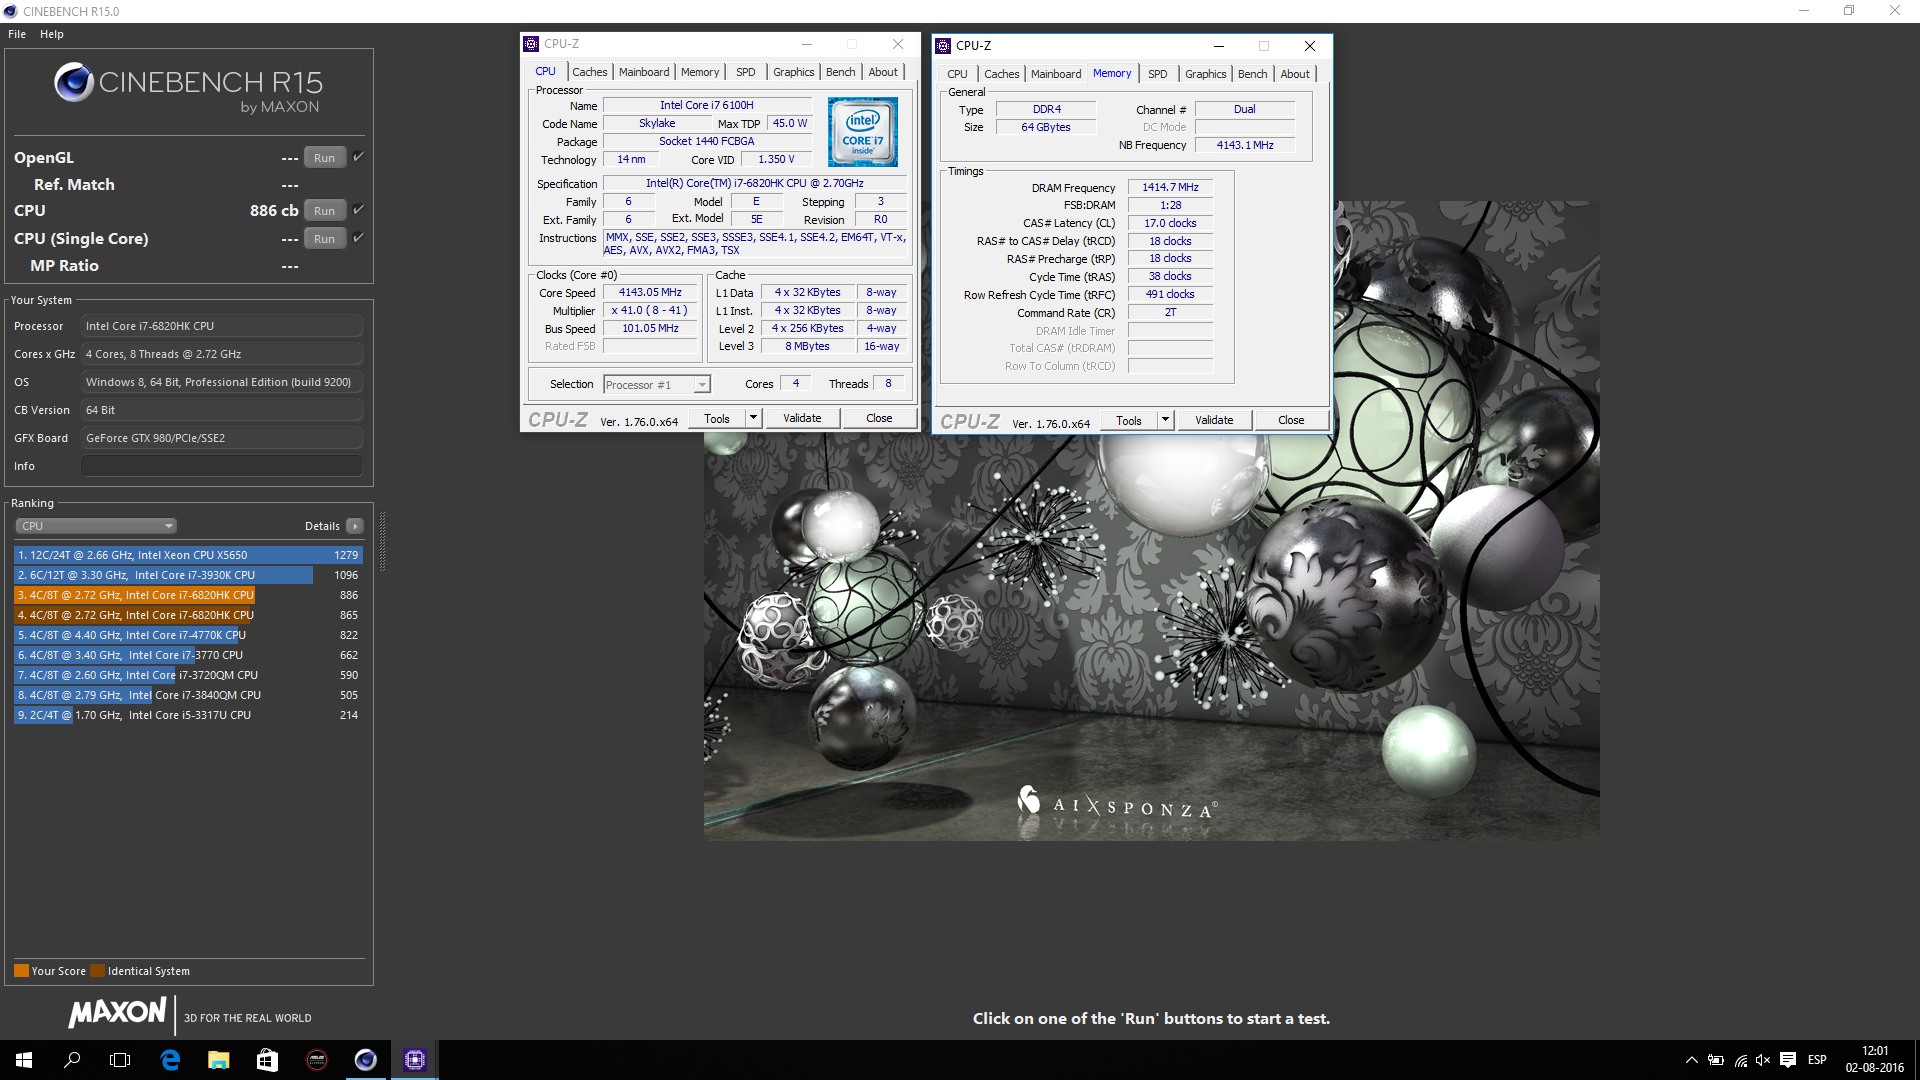Viewport: 1920px width, 1080px height.
Task: Run the OpenGL benchmark test
Action: (324, 158)
